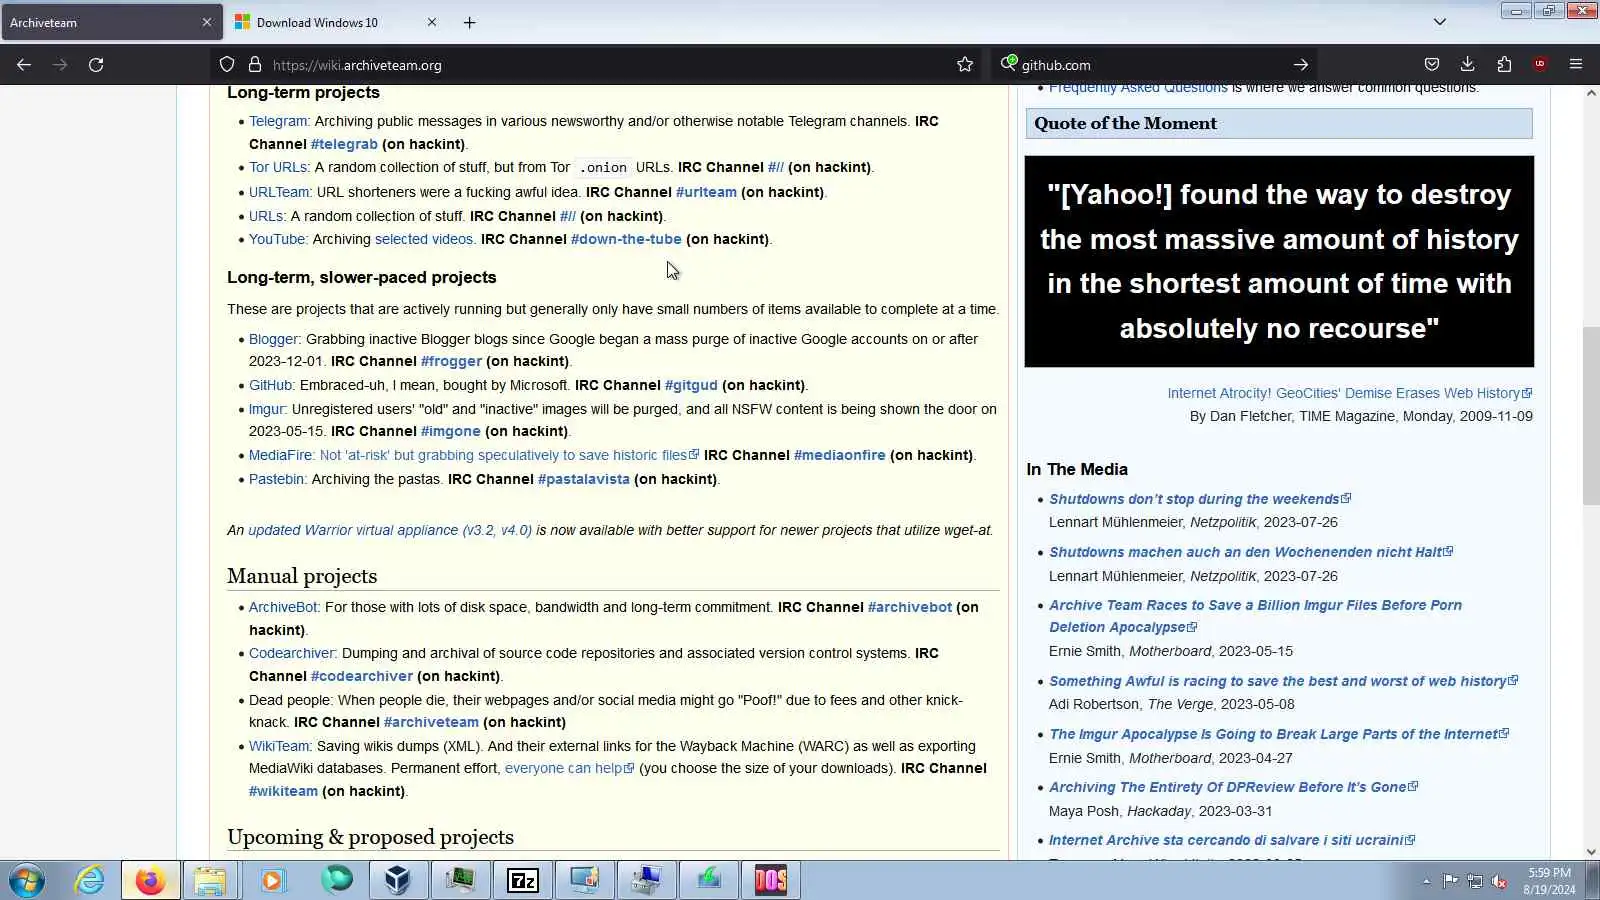Go back to the previous page
Viewport: 1600px width, 900px height.
[24, 65]
